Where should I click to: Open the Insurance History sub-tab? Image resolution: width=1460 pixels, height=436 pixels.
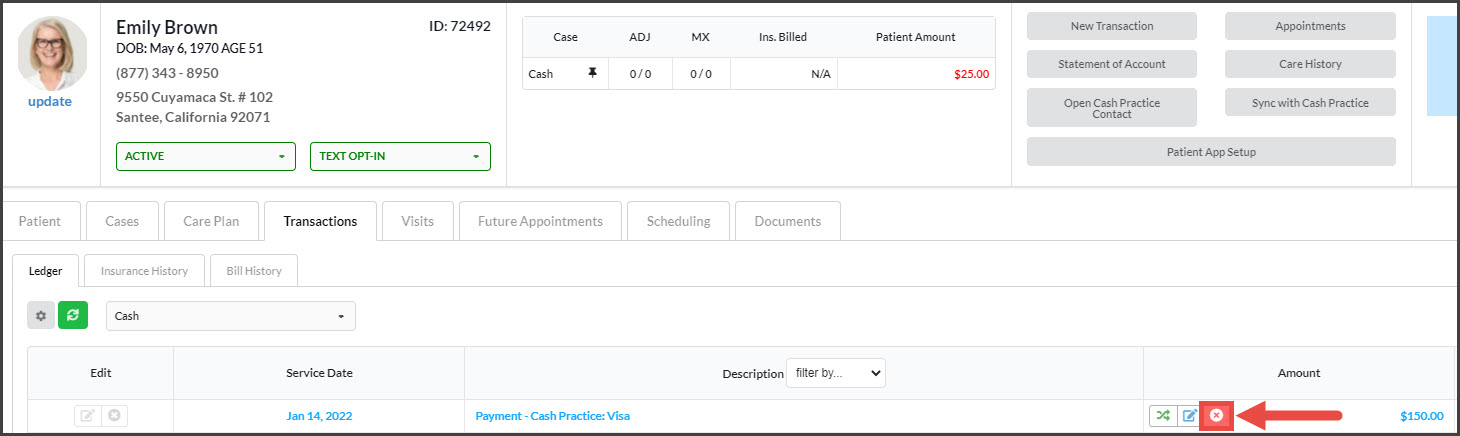pos(144,271)
